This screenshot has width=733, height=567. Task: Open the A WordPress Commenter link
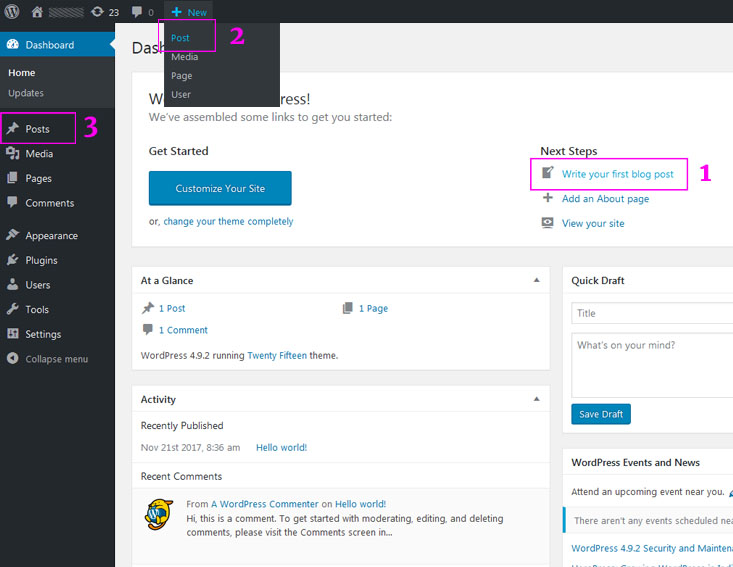265,504
